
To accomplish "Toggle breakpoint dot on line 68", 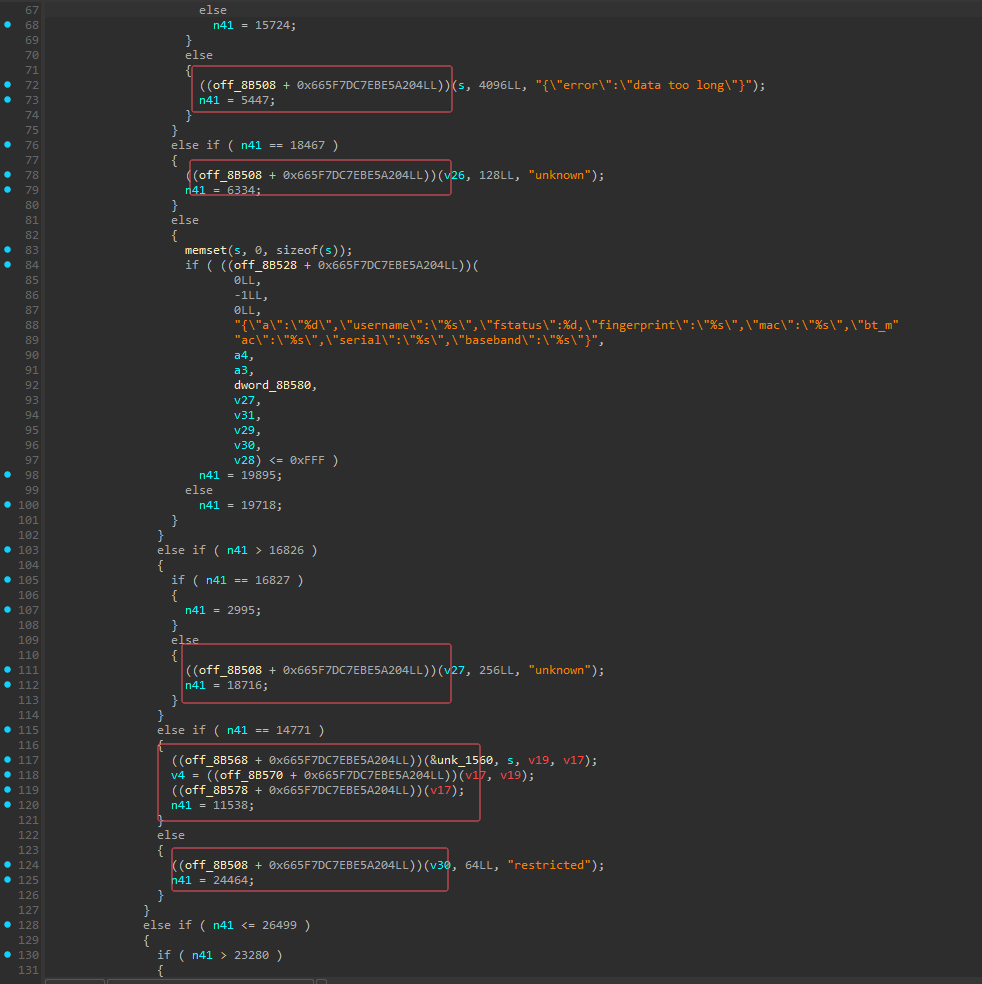I will [8, 25].
